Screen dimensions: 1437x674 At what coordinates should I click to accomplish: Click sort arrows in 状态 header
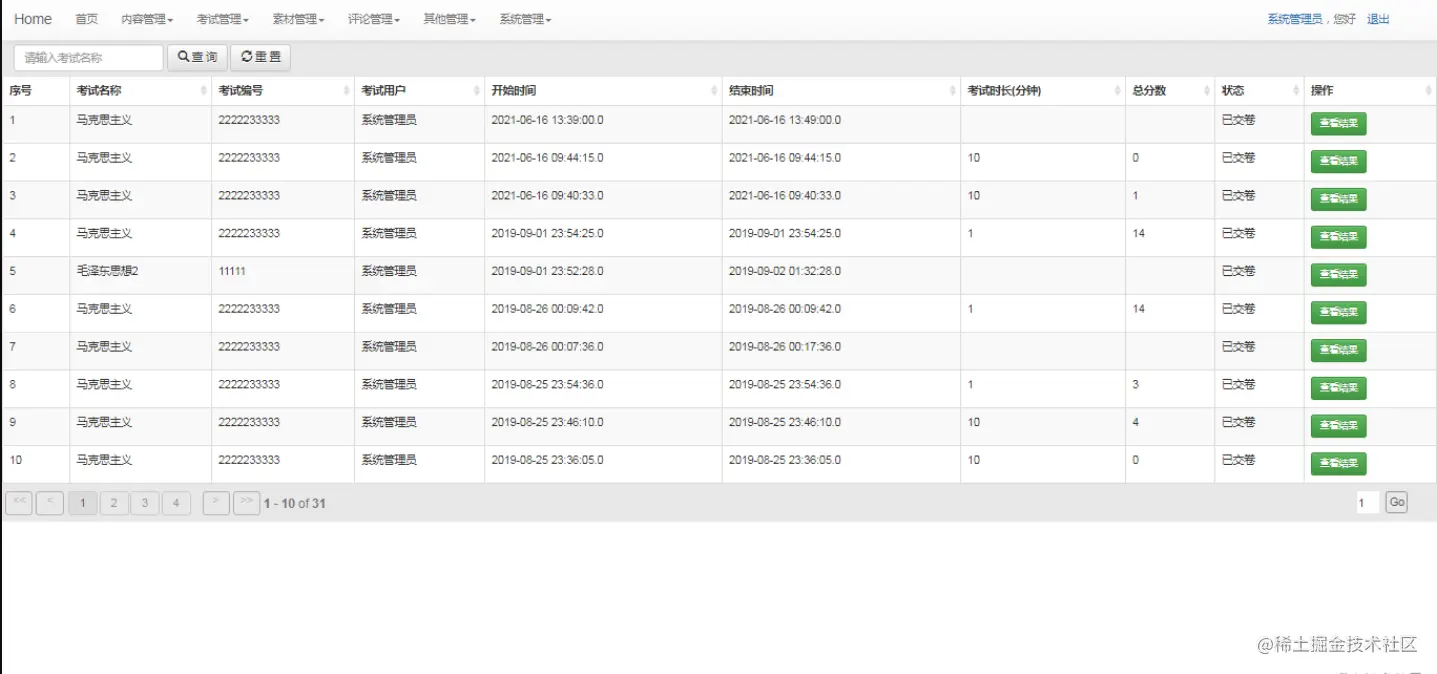tap(1295, 91)
